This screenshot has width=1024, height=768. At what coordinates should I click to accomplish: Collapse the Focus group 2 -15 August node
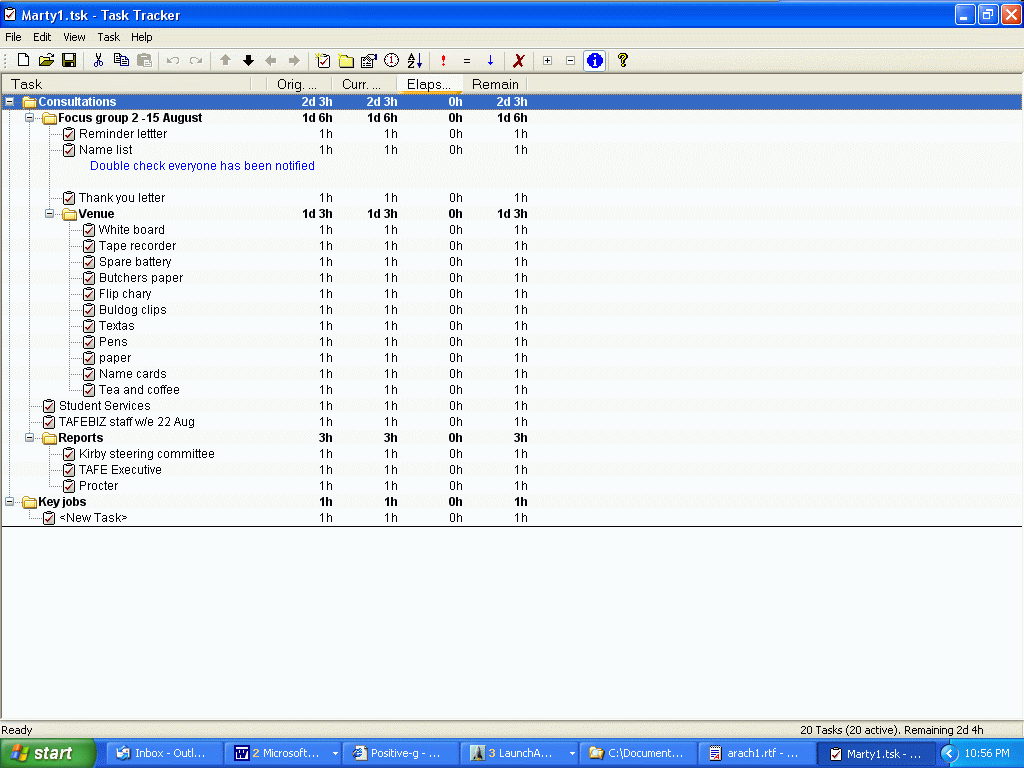pos(29,118)
